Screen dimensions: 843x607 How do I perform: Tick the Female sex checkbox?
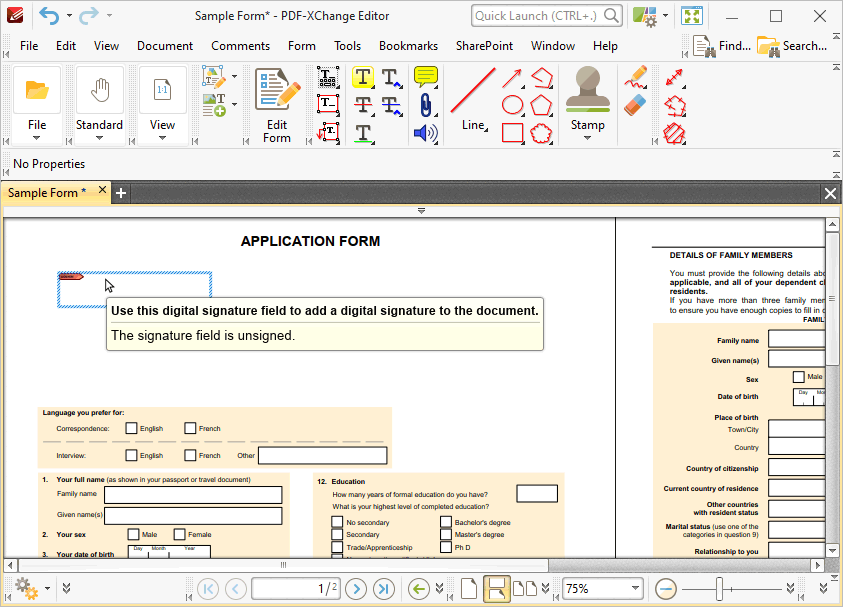tap(180, 534)
